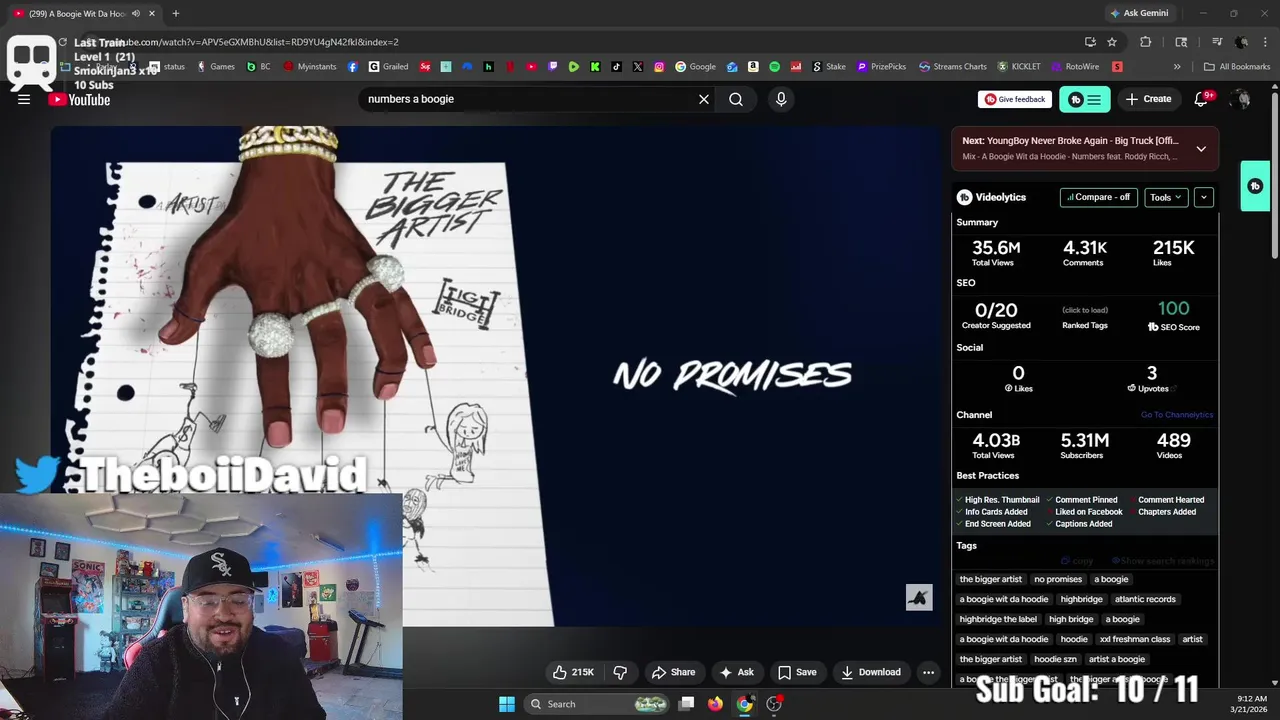1280x720 pixels.
Task: Click the 'hoodie szn' tag
Action: (x=1055, y=659)
